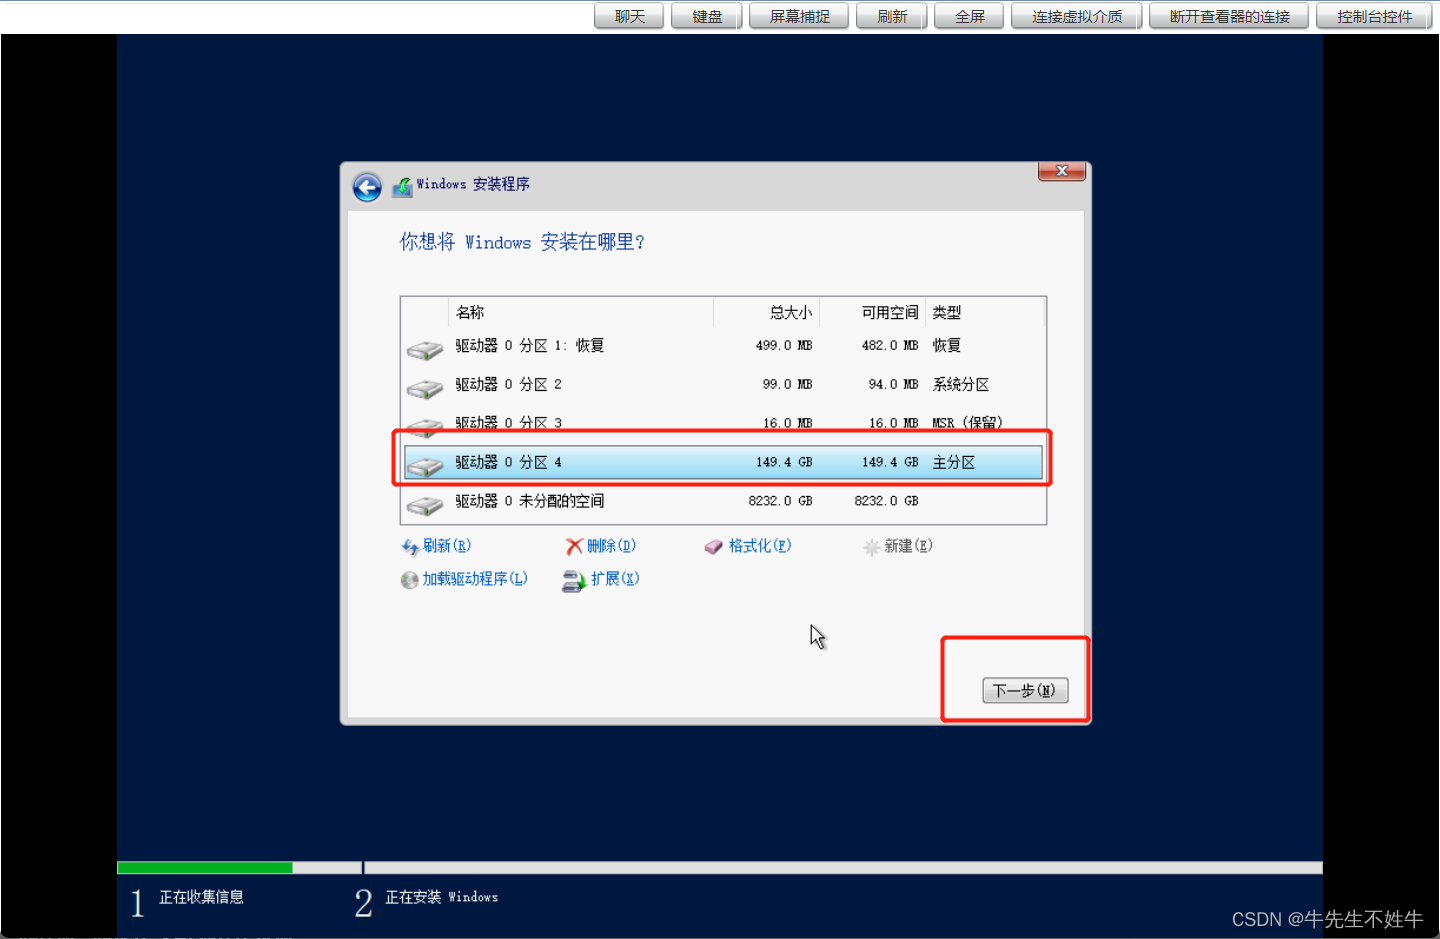Click the 499.0 MB total size value
Screen dimensions: 1440x939
point(784,346)
